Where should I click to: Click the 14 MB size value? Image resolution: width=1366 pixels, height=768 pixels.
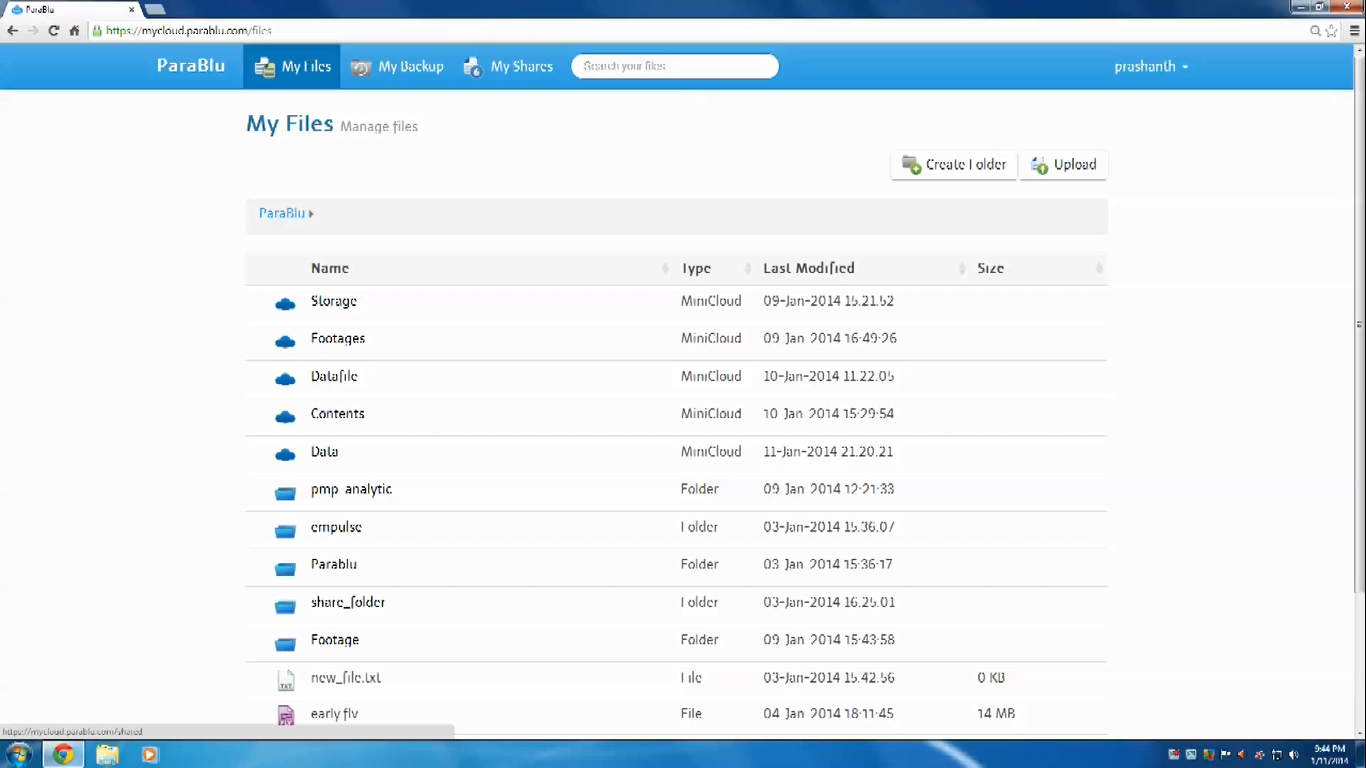pos(996,714)
